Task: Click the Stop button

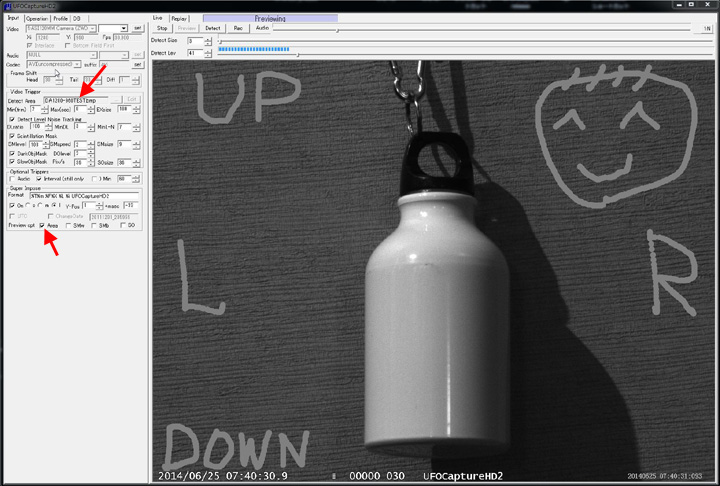Action: coord(162,28)
